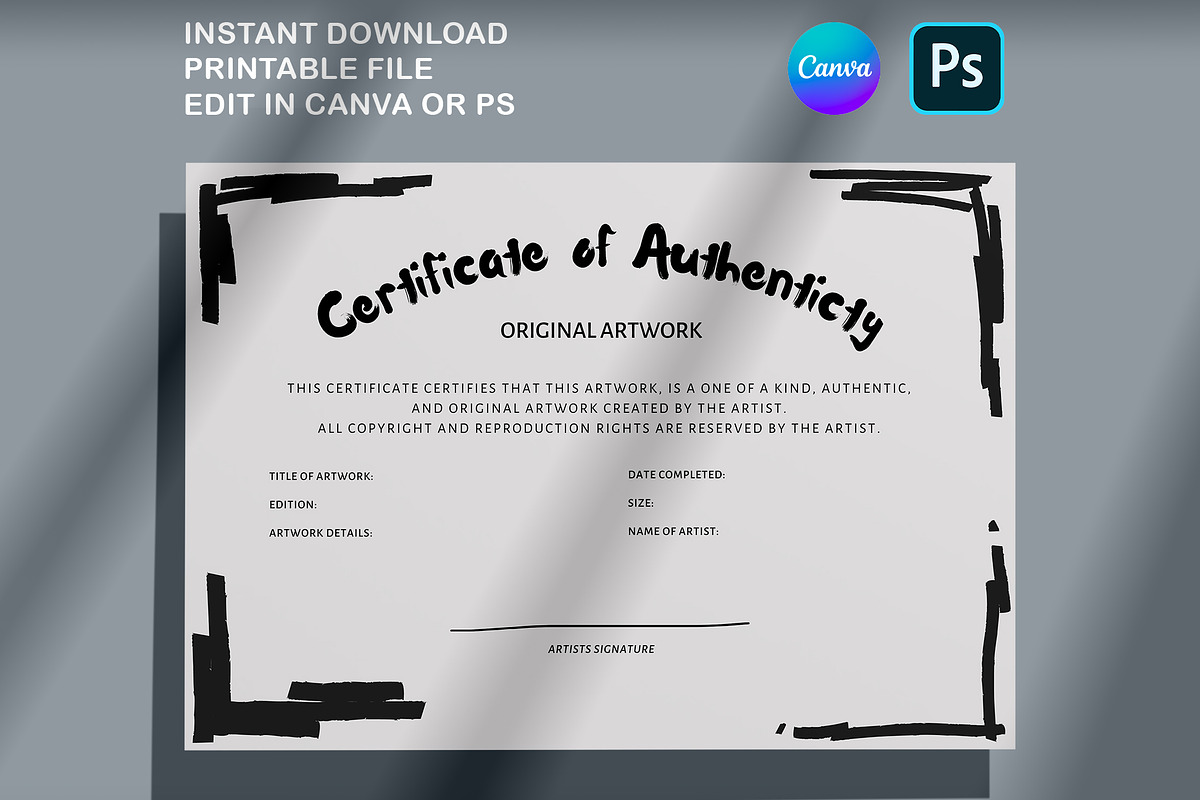The width and height of the screenshot is (1200, 800).
Task: Click the "EDIT IN CANVA OR PS" text
Action: [x=349, y=103]
